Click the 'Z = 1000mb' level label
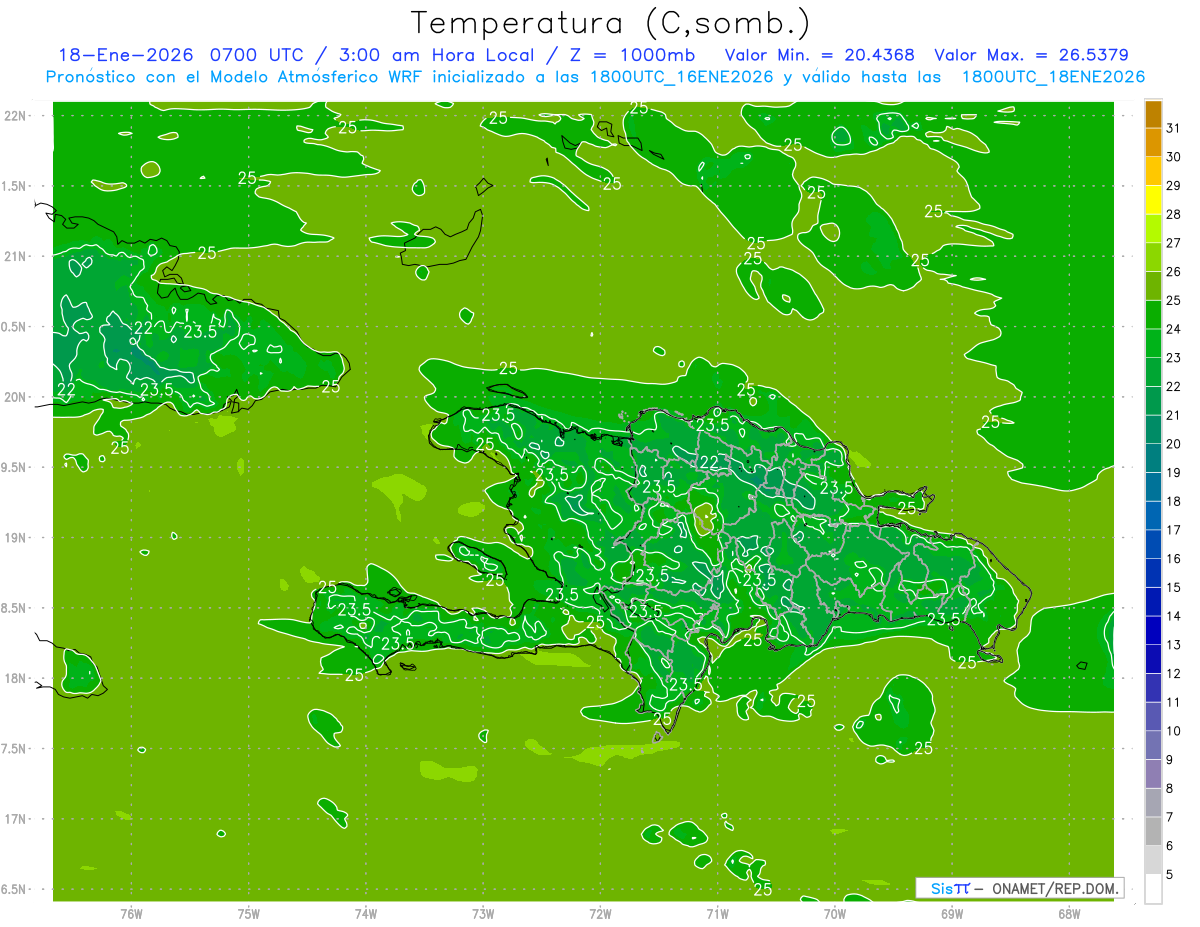This screenshot has width=1200, height=927. pyautogui.click(x=628, y=55)
